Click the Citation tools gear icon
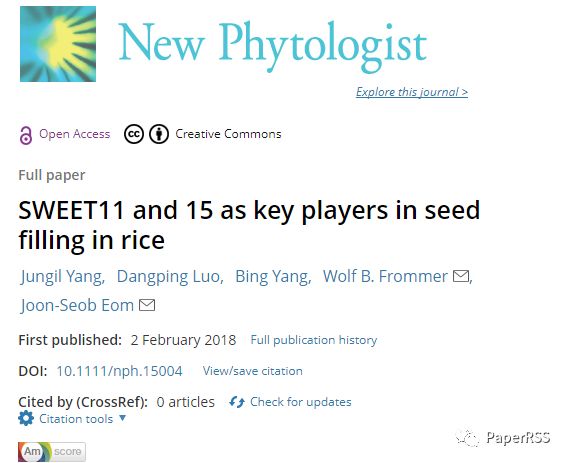Image resolution: width=567 pixels, height=463 pixels. point(26,418)
